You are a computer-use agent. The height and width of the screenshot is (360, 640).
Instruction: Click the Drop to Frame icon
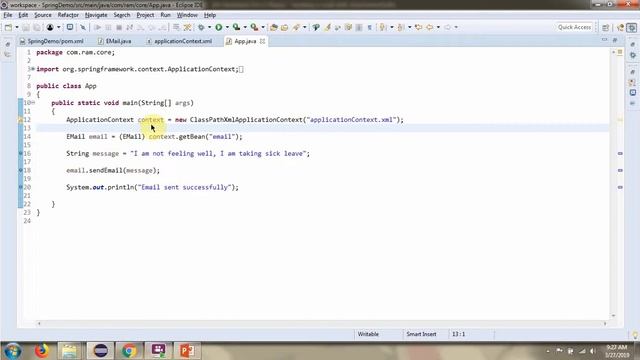(176, 27)
